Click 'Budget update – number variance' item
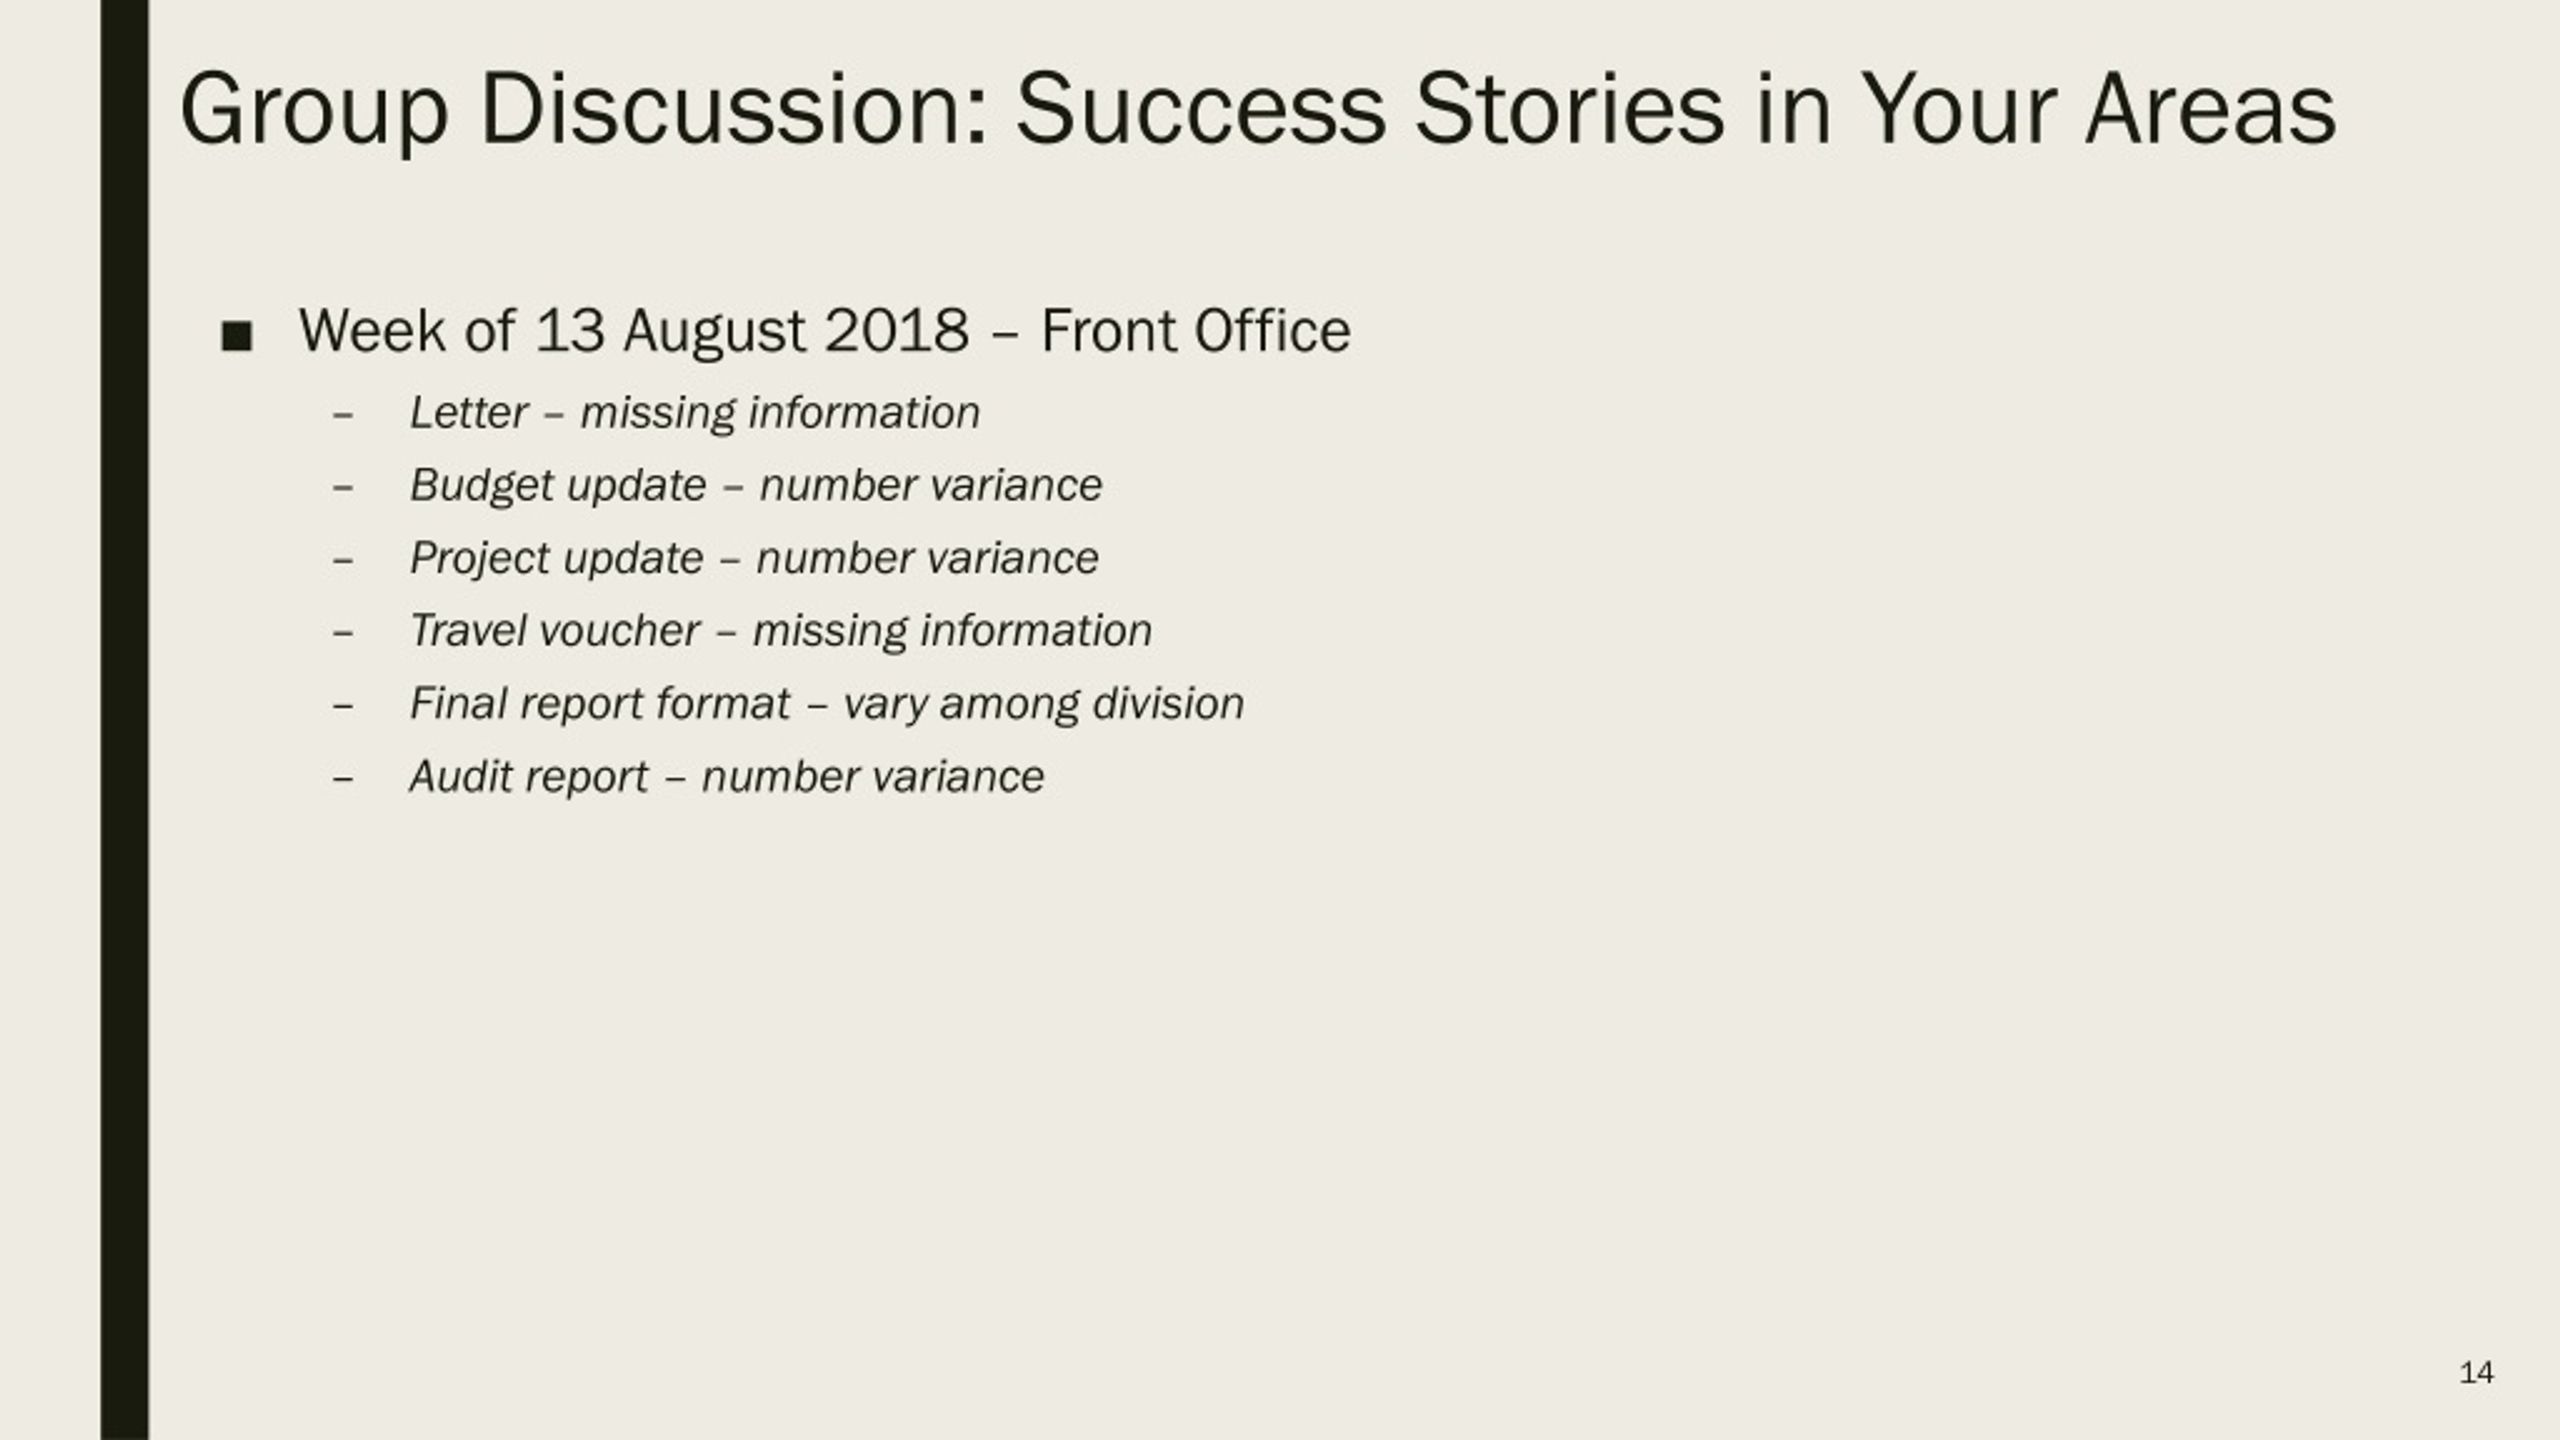 pos(756,486)
